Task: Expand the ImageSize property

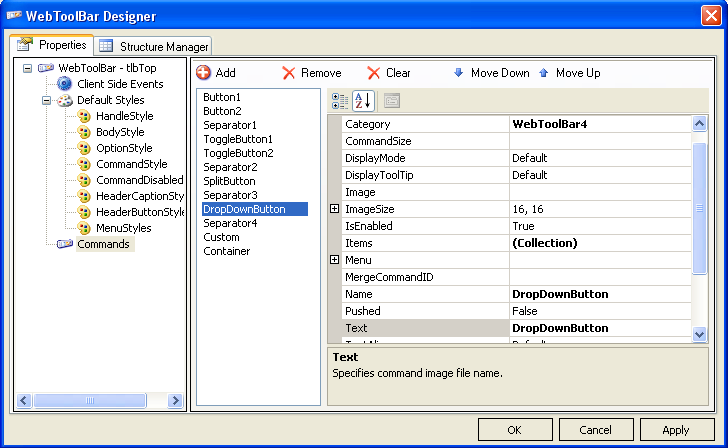Action: tap(334, 209)
